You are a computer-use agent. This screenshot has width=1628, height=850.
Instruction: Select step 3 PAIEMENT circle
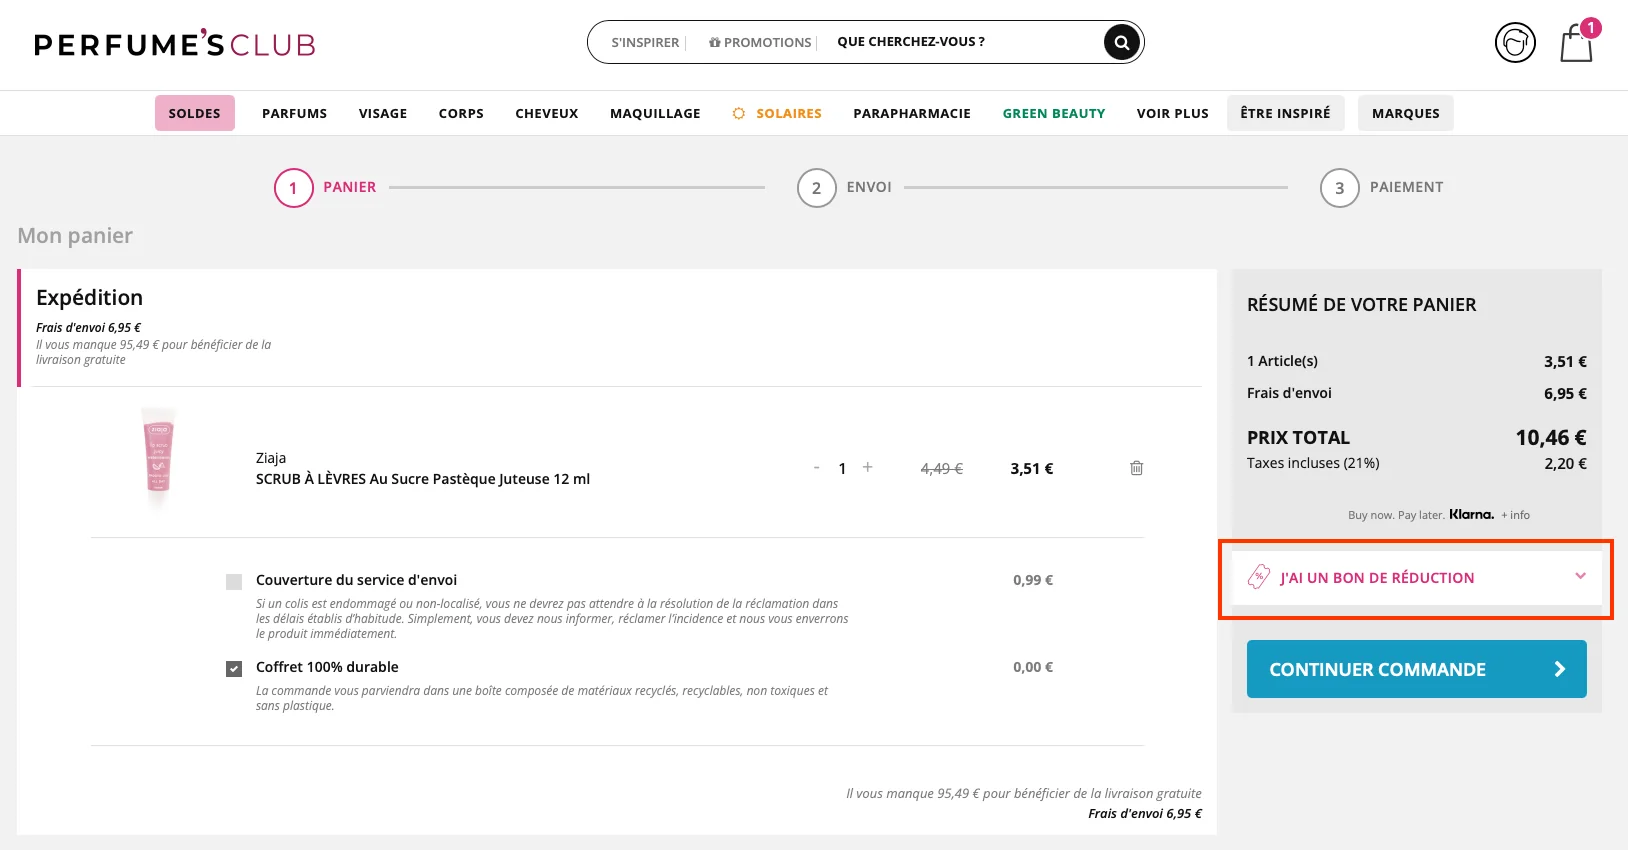point(1339,187)
